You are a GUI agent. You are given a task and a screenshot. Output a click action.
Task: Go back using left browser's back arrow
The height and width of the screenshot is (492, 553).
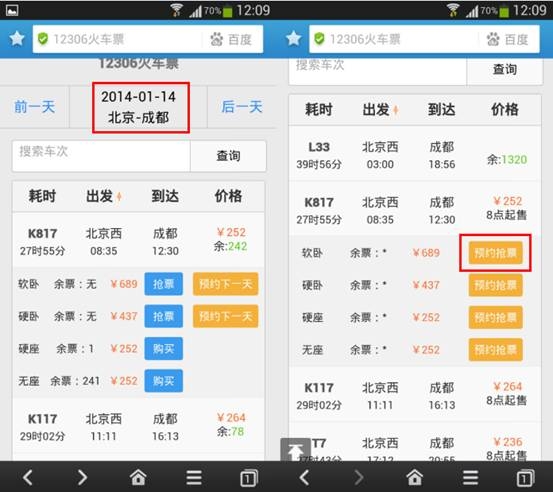coord(28,478)
